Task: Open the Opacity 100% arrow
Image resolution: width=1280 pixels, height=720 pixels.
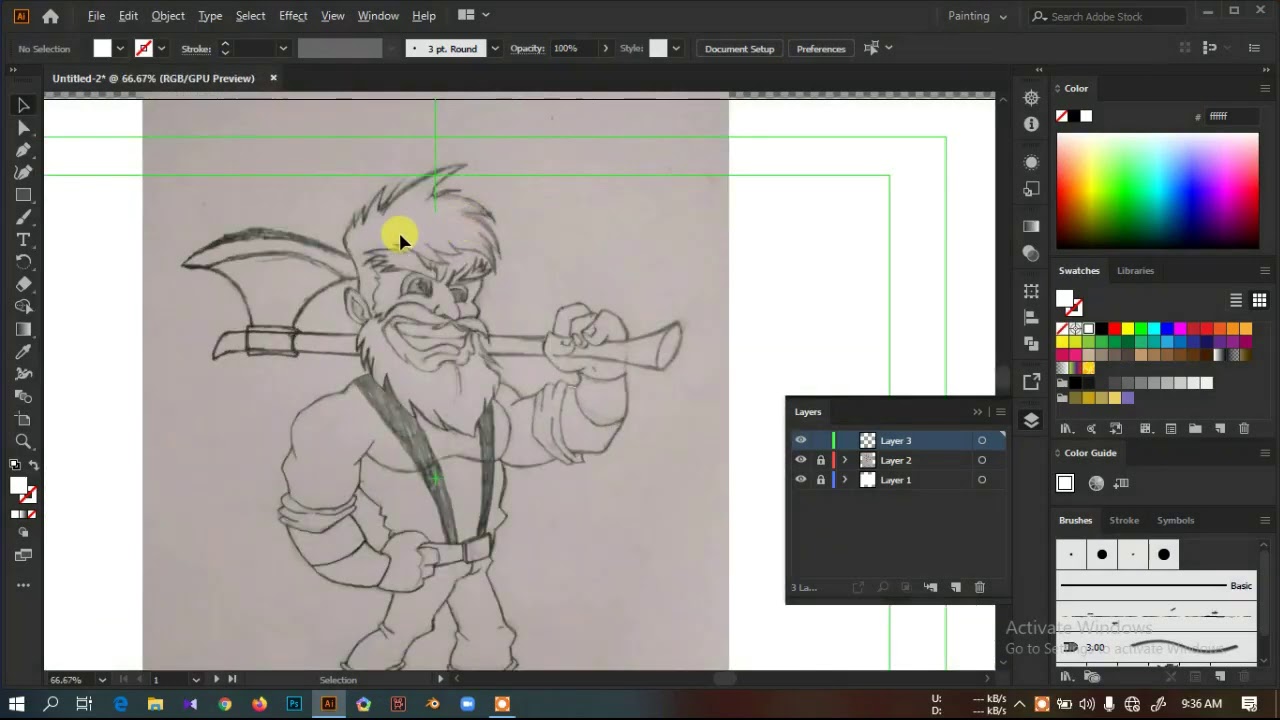Action: 604,48
